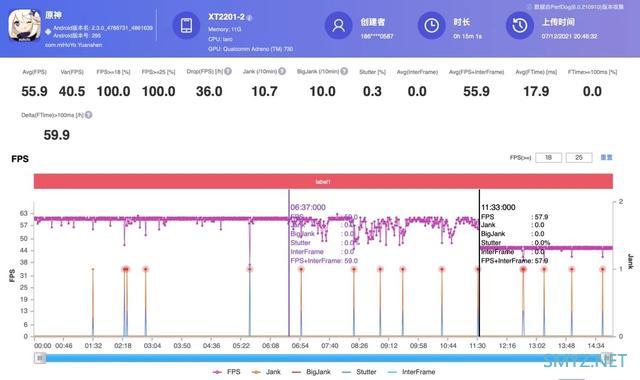Click the Delta(FTime) value 59.9

57,135
